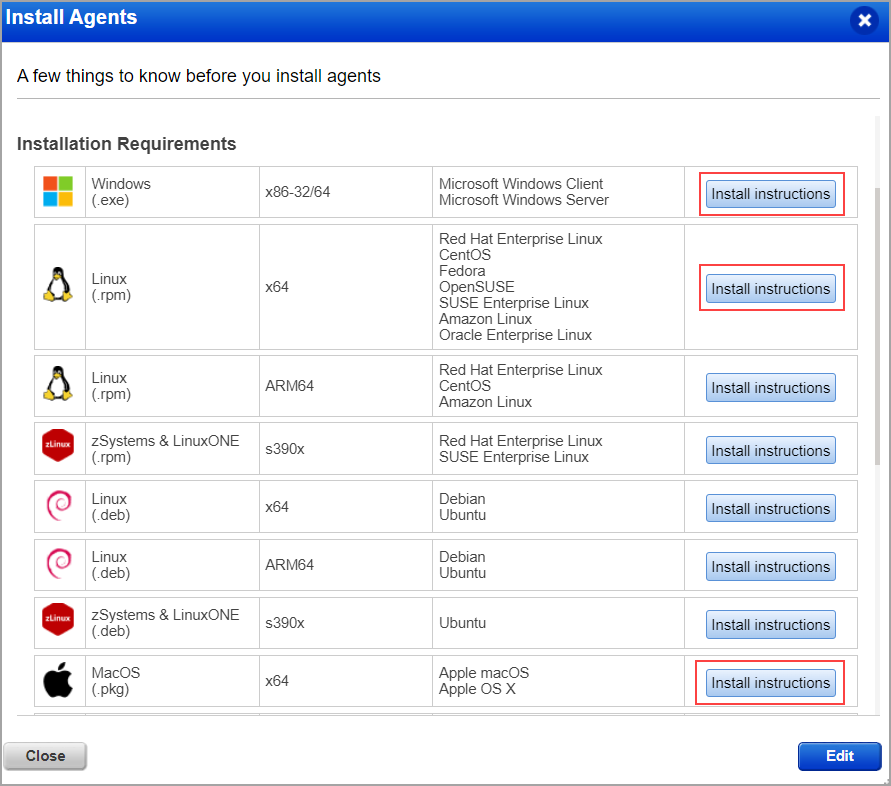Click the Apple icon for MacOS pkg
Viewport: 891px width, 786px height.
[x=57, y=681]
